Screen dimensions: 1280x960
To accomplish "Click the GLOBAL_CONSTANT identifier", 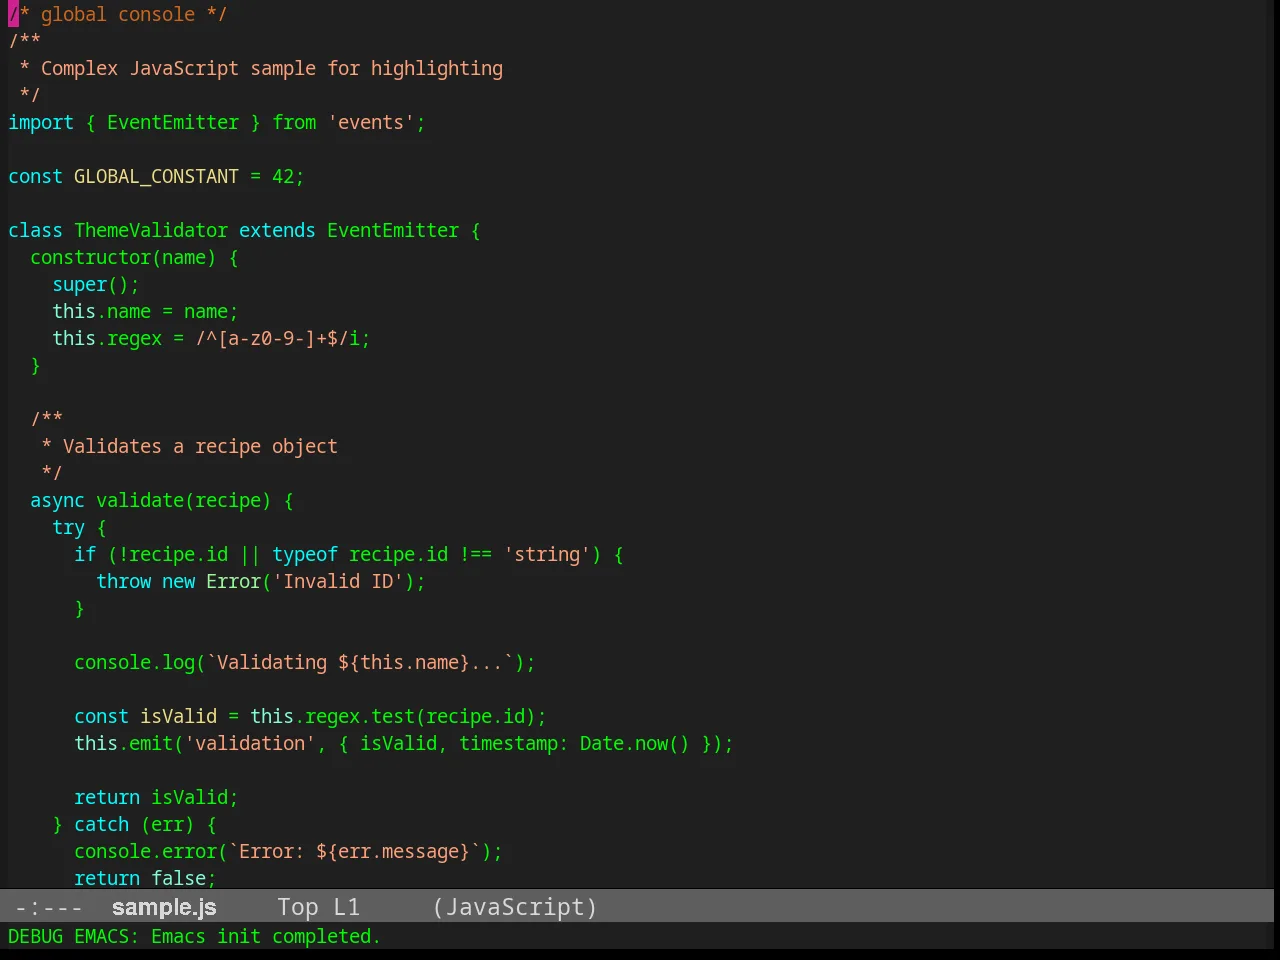I will [x=156, y=176].
